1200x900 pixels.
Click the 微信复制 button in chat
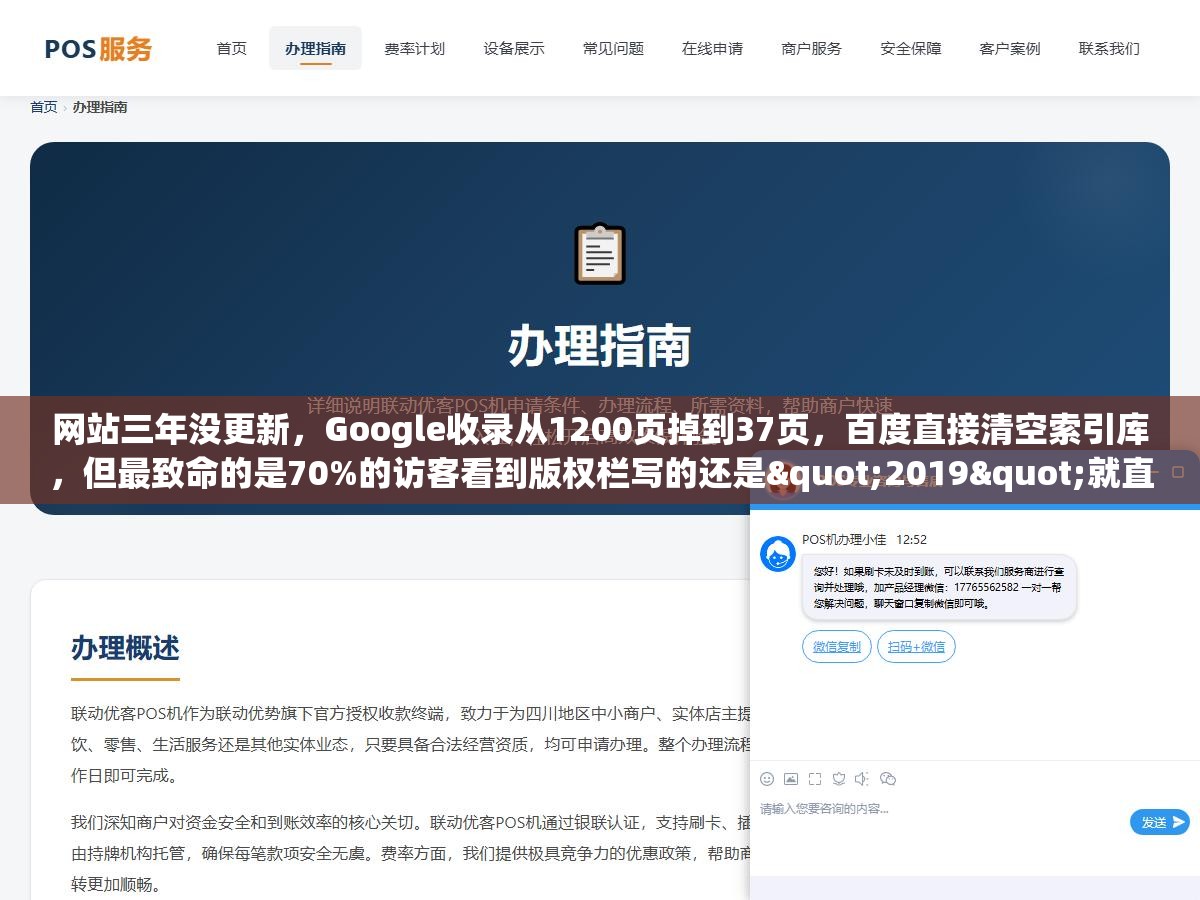[x=837, y=647]
